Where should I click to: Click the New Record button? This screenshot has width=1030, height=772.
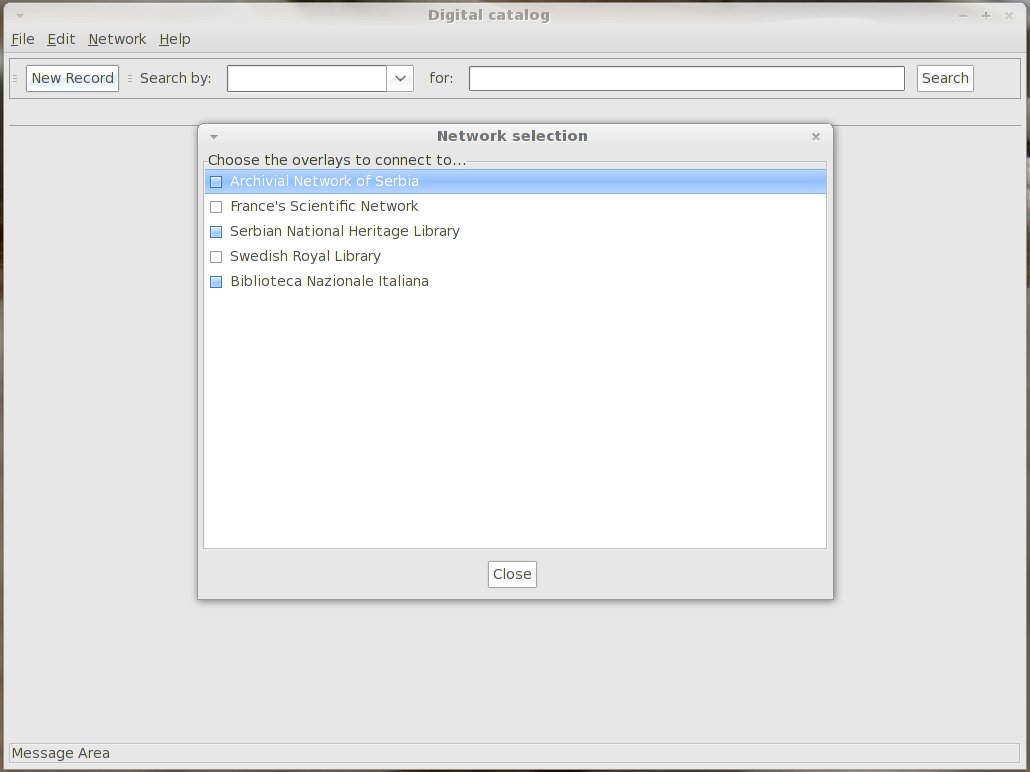pos(72,78)
